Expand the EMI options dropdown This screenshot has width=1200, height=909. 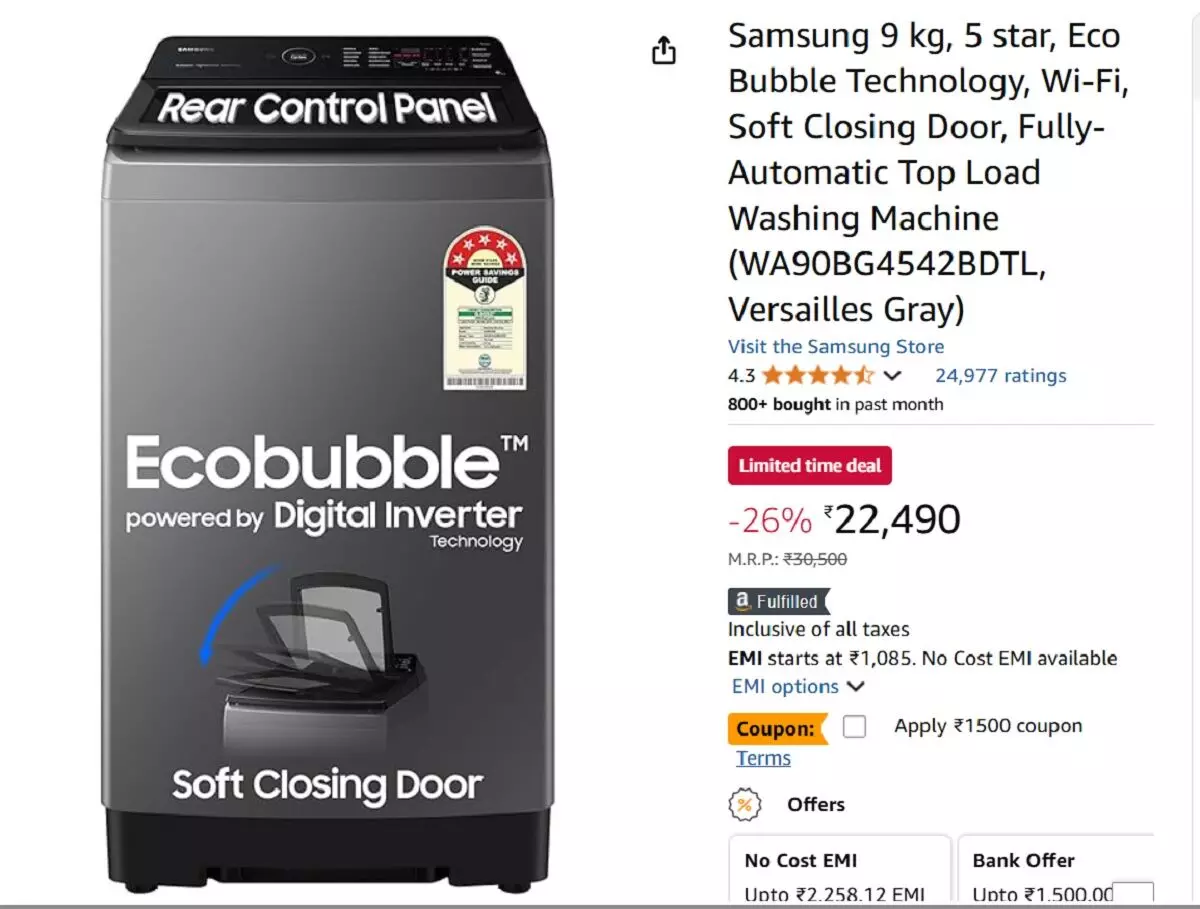tap(798, 686)
